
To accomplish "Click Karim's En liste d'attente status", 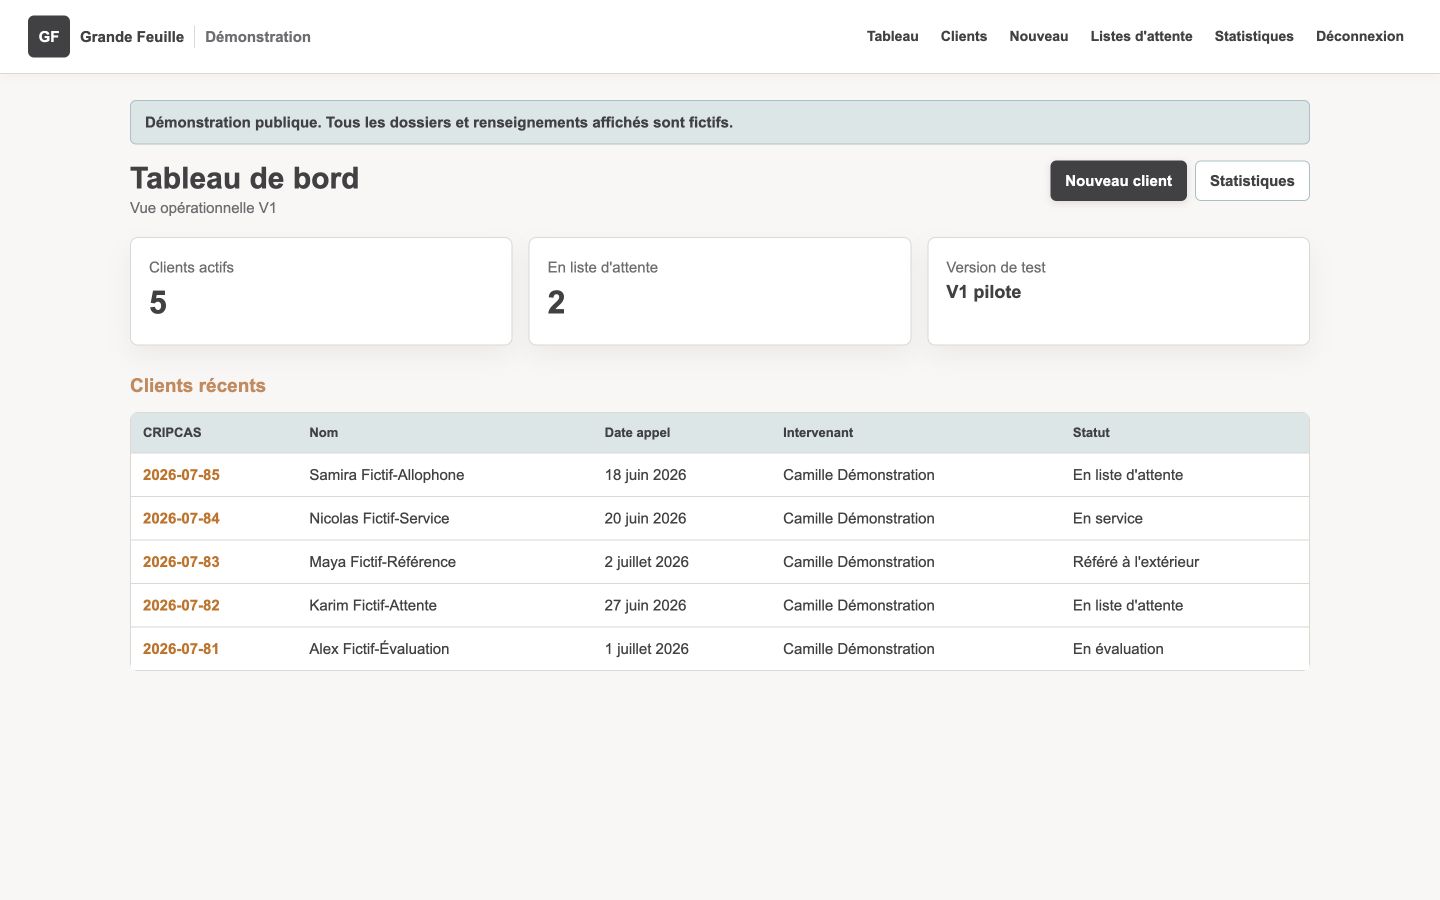I will (x=1128, y=605).
